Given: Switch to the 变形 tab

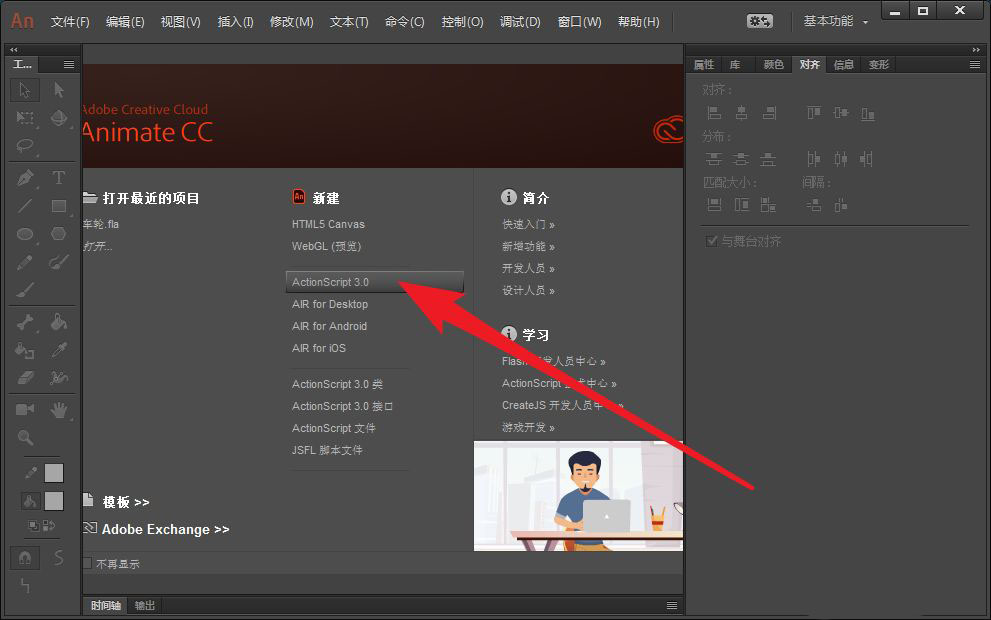Looking at the screenshot, I should tap(878, 64).
